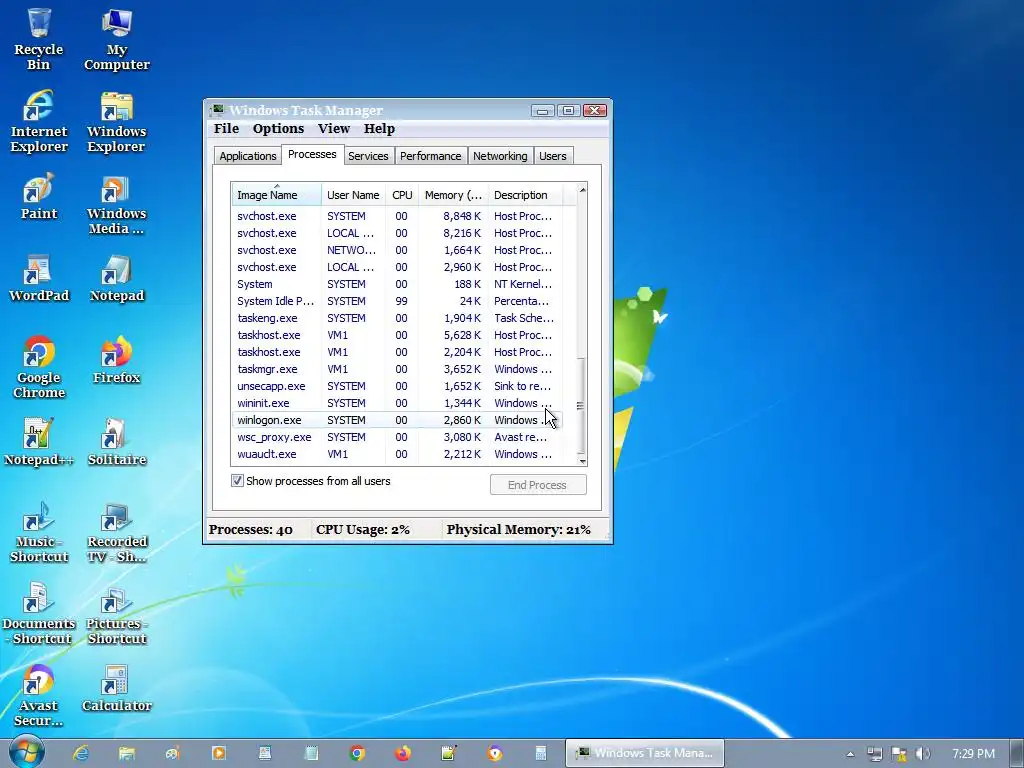Image resolution: width=1024 pixels, height=768 pixels.
Task: Launch Google Chrome from the taskbar
Action: (x=357, y=753)
